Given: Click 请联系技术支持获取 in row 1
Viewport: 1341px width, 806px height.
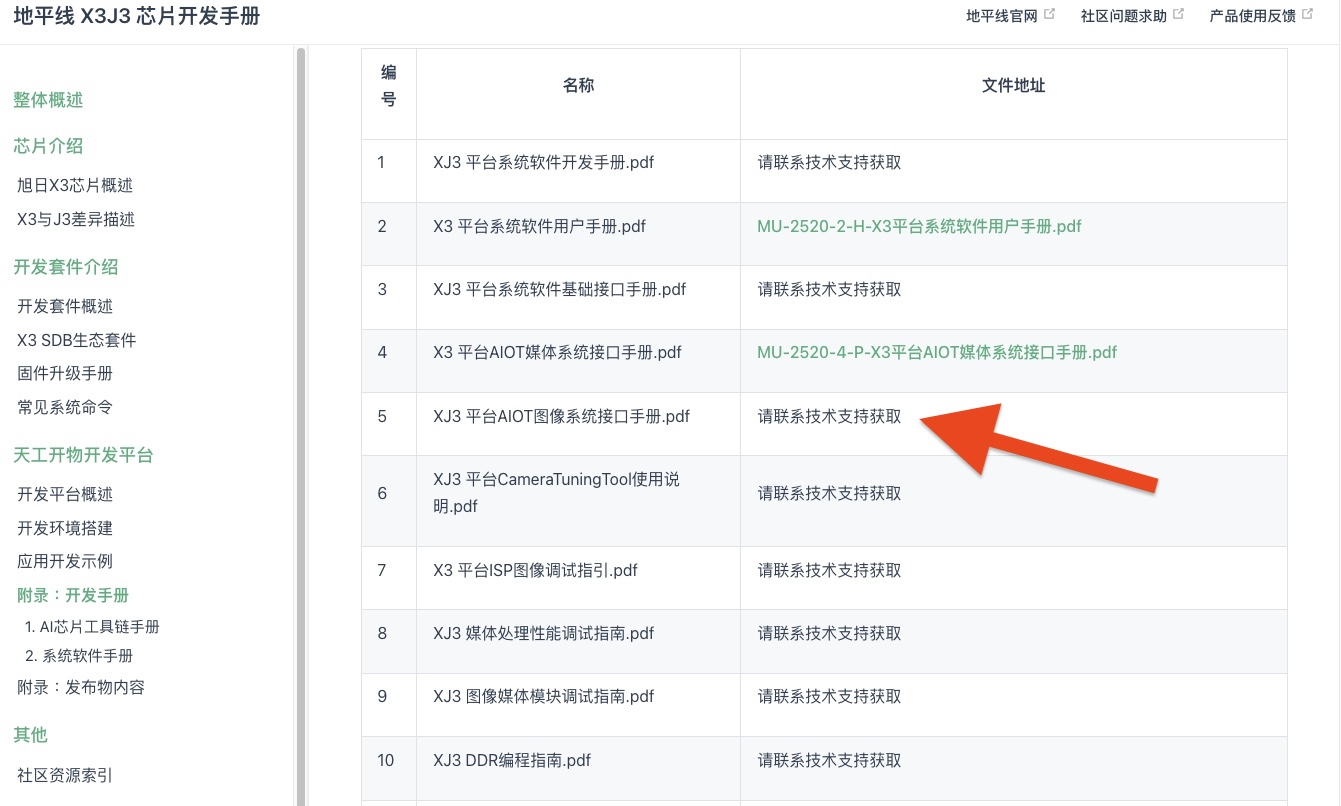Looking at the screenshot, I should point(829,162).
